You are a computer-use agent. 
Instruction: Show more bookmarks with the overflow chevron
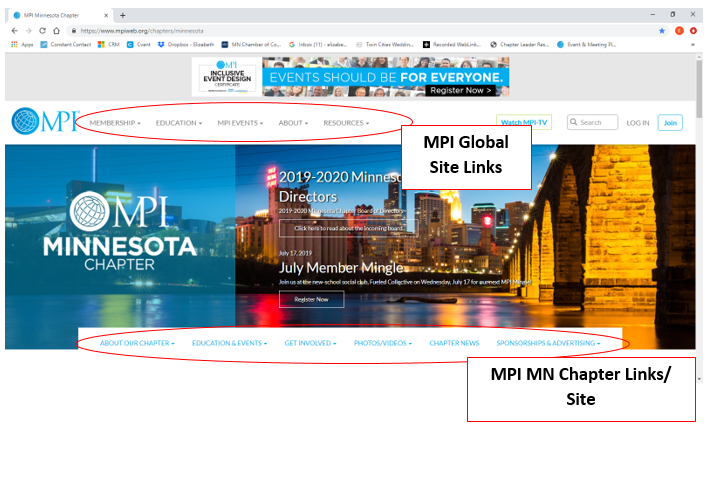[693, 44]
